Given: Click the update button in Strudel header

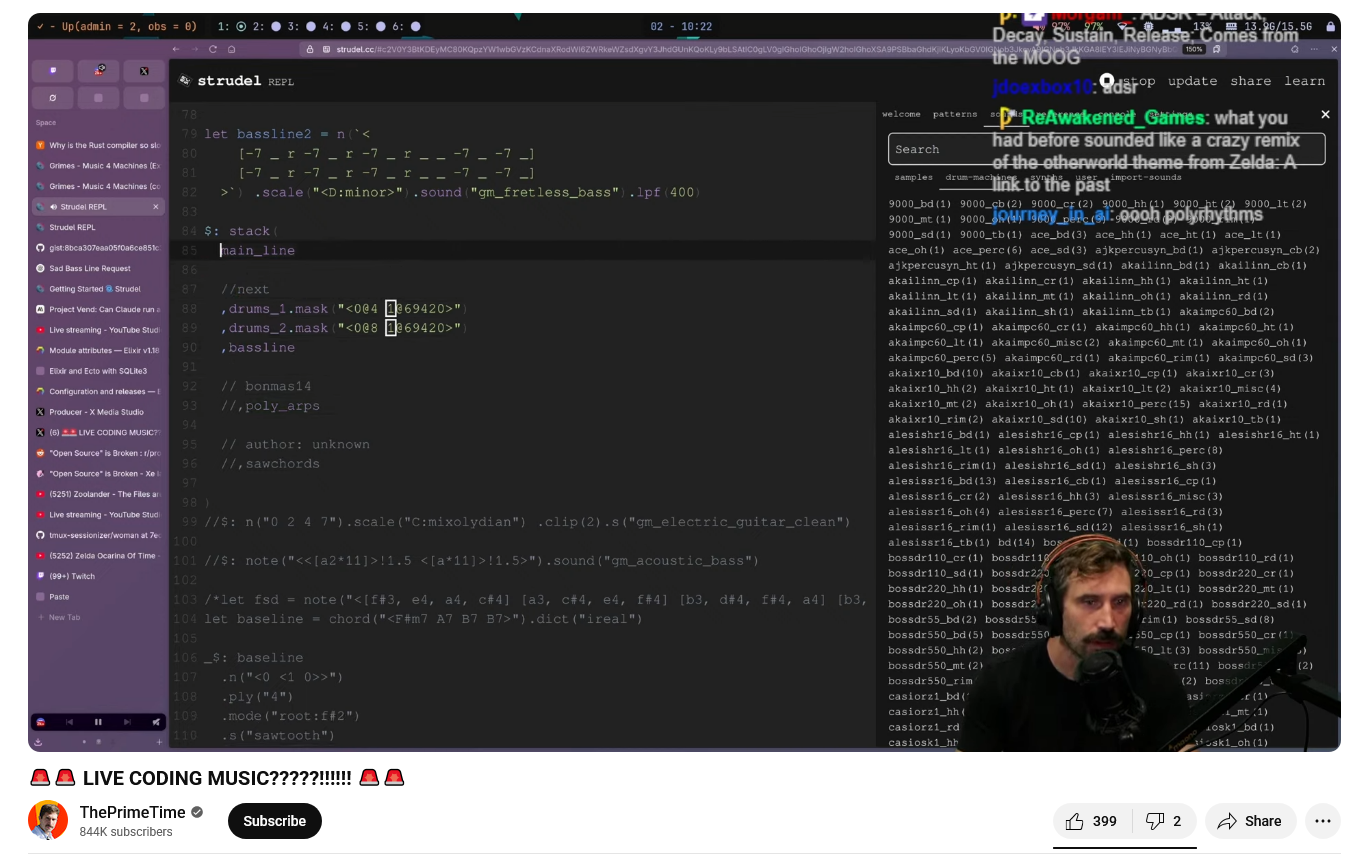Looking at the screenshot, I should (1192, 81).
